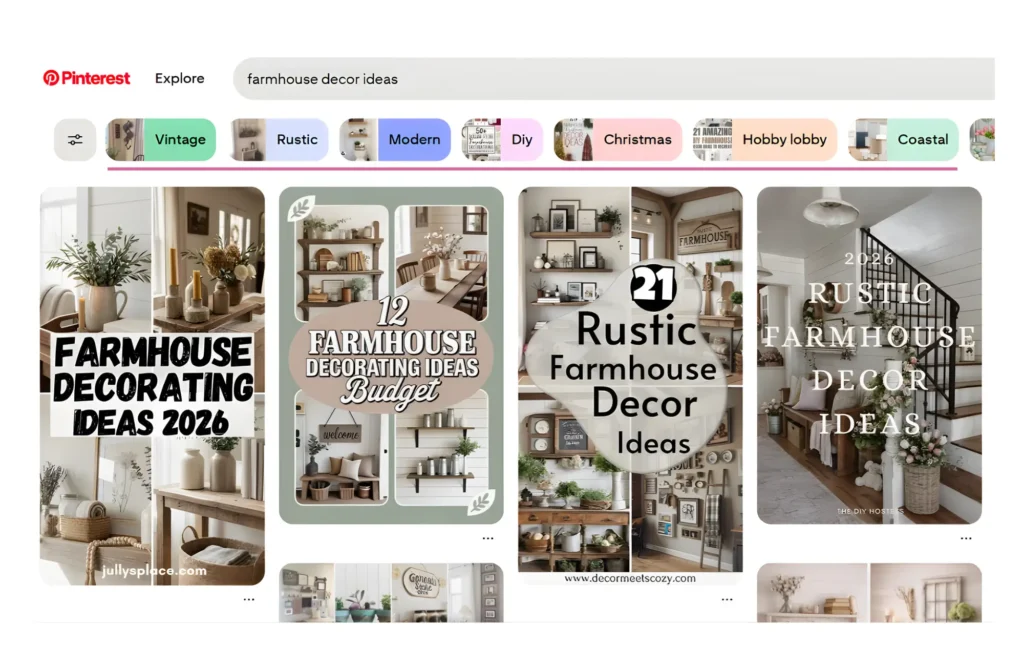Open more options under 2026 Rustic staircase pin
The height and width of the screenshot is (666, 1024).
(x=965, y=538)
